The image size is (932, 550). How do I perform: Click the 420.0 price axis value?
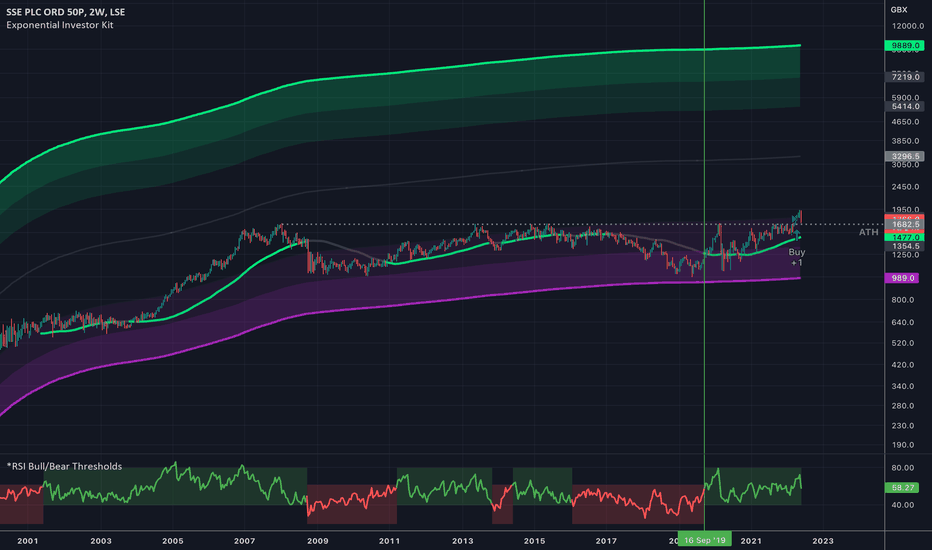pyautogui.click(x=902, y=365)
